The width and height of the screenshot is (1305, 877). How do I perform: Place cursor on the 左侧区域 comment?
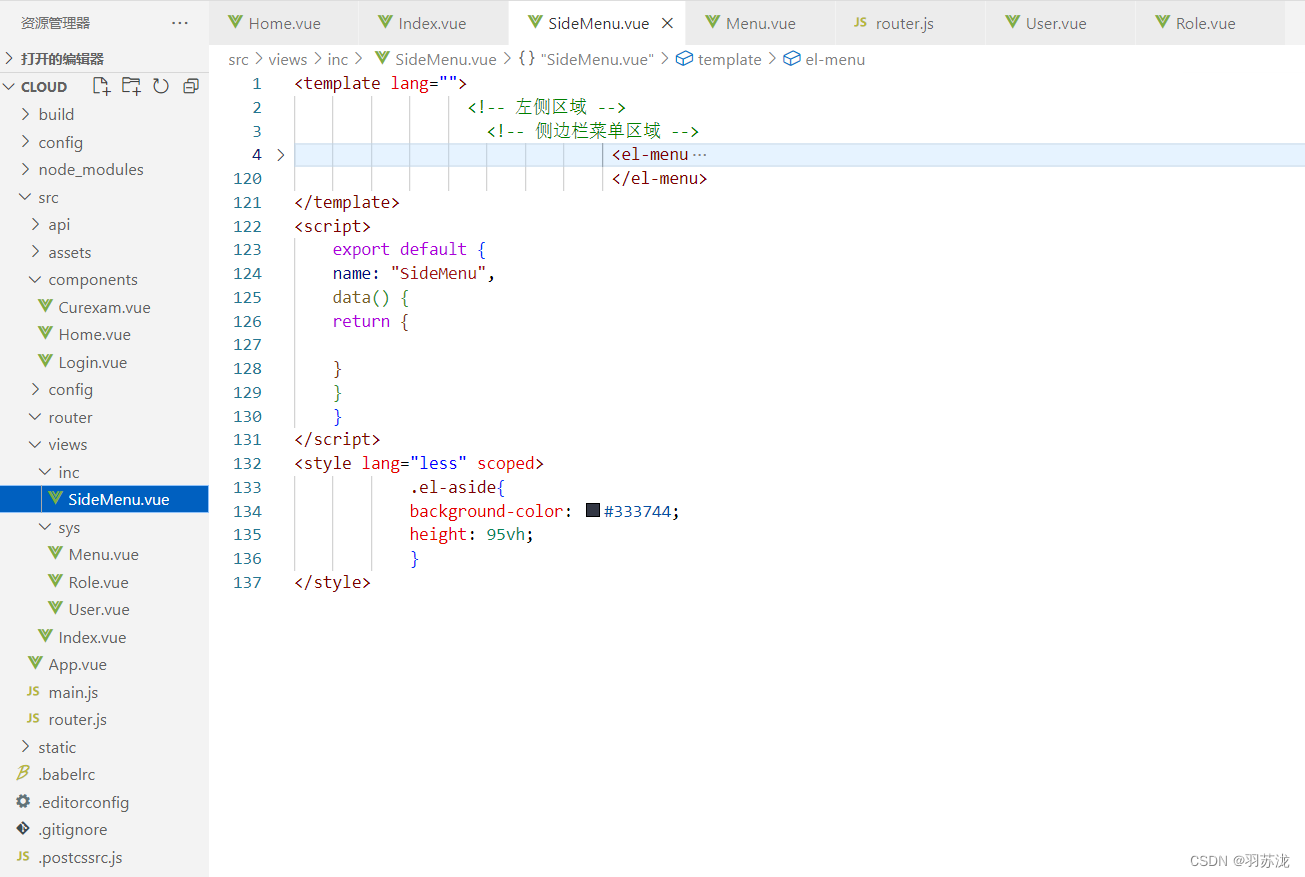(x=546, y=107)
